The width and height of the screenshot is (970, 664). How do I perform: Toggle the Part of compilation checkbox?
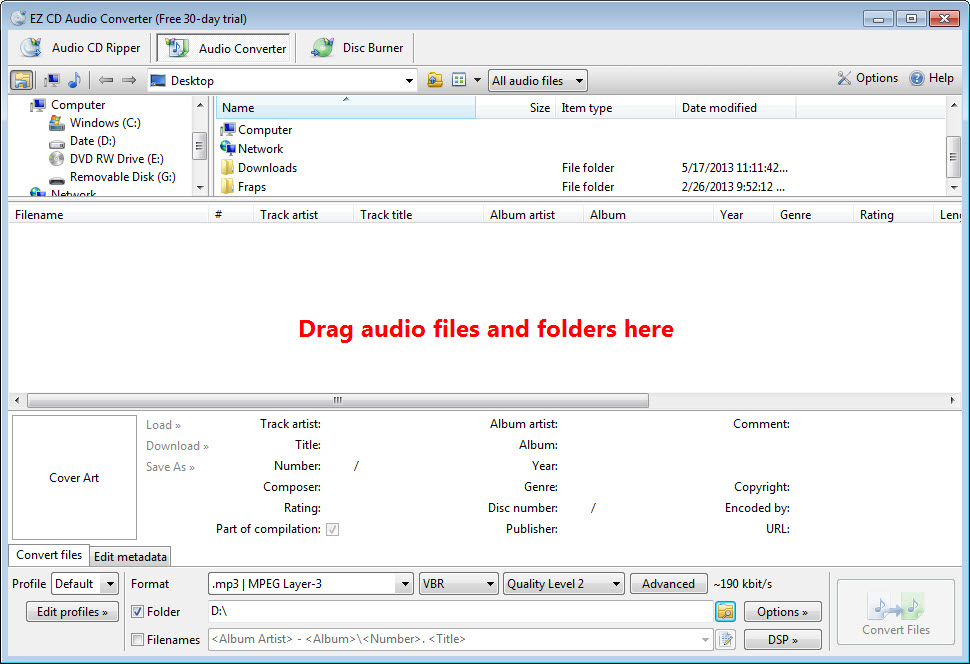coord(333,529)
